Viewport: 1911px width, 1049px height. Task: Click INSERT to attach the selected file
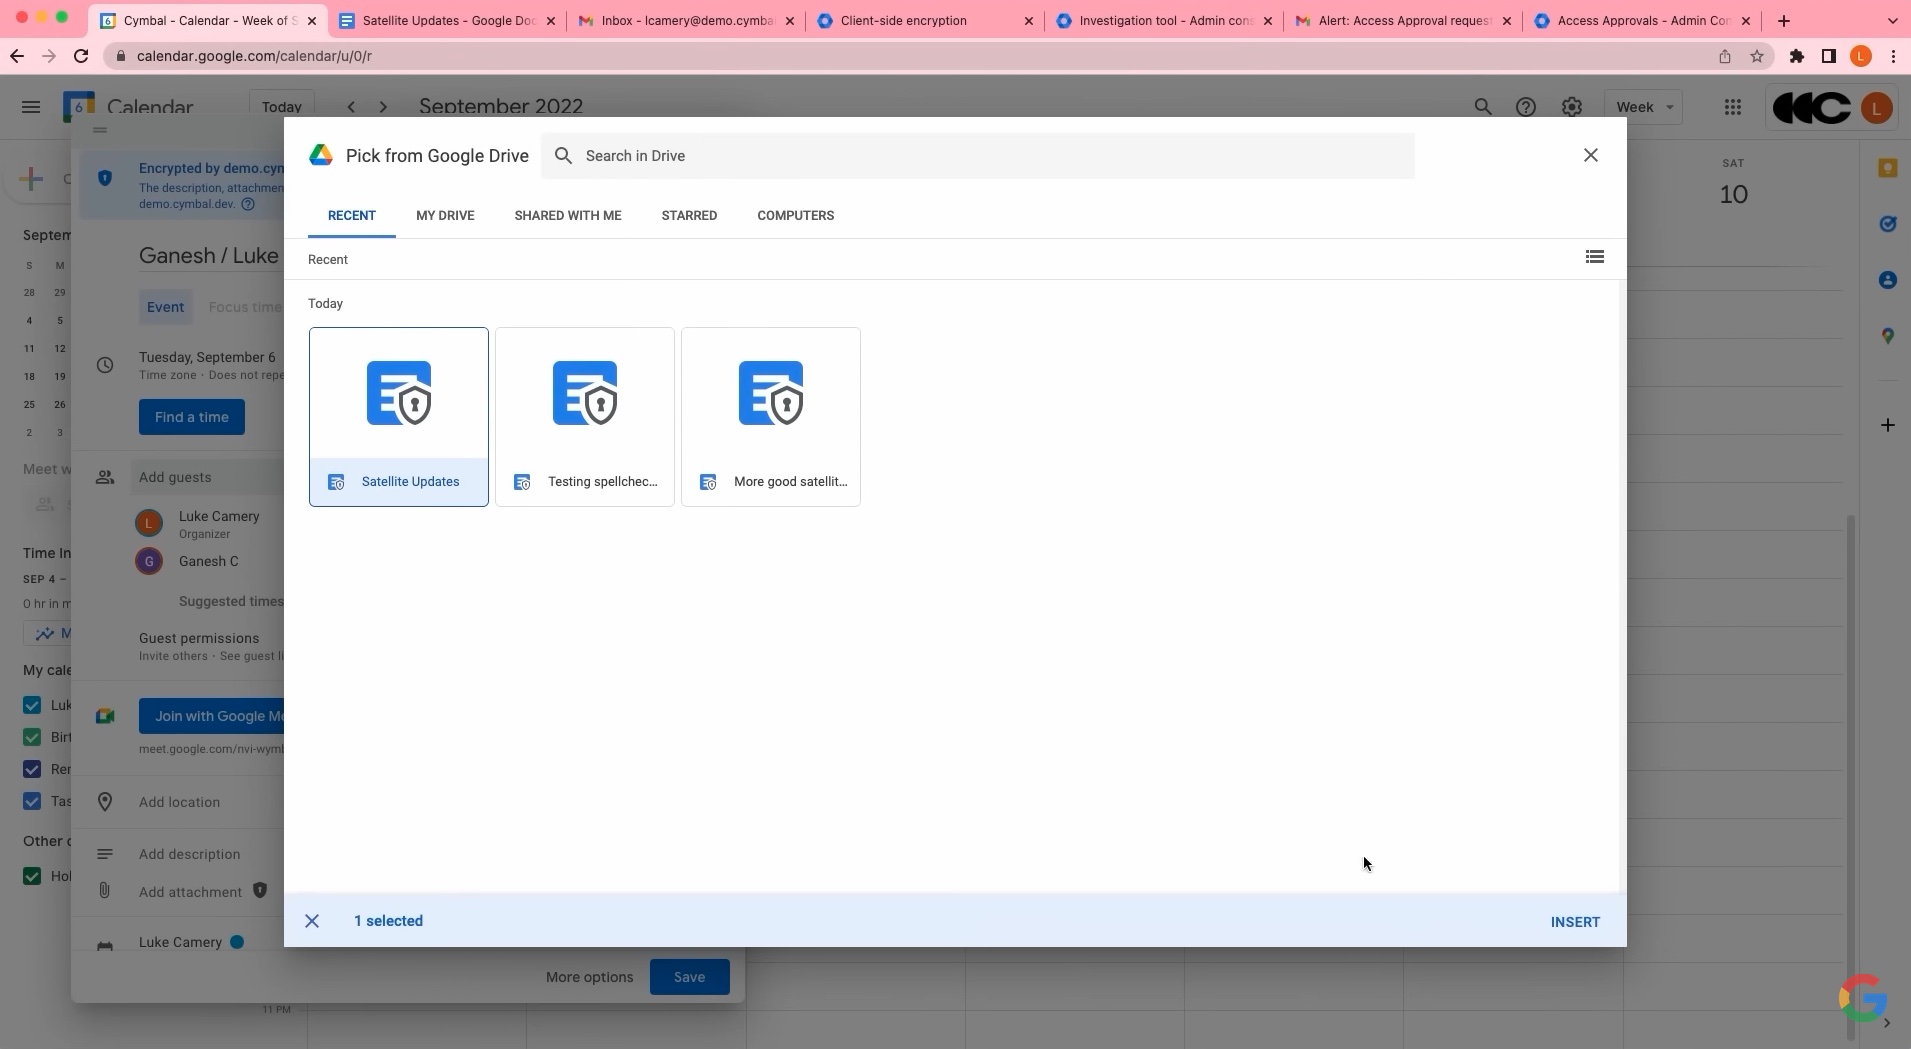(1574, 921)
